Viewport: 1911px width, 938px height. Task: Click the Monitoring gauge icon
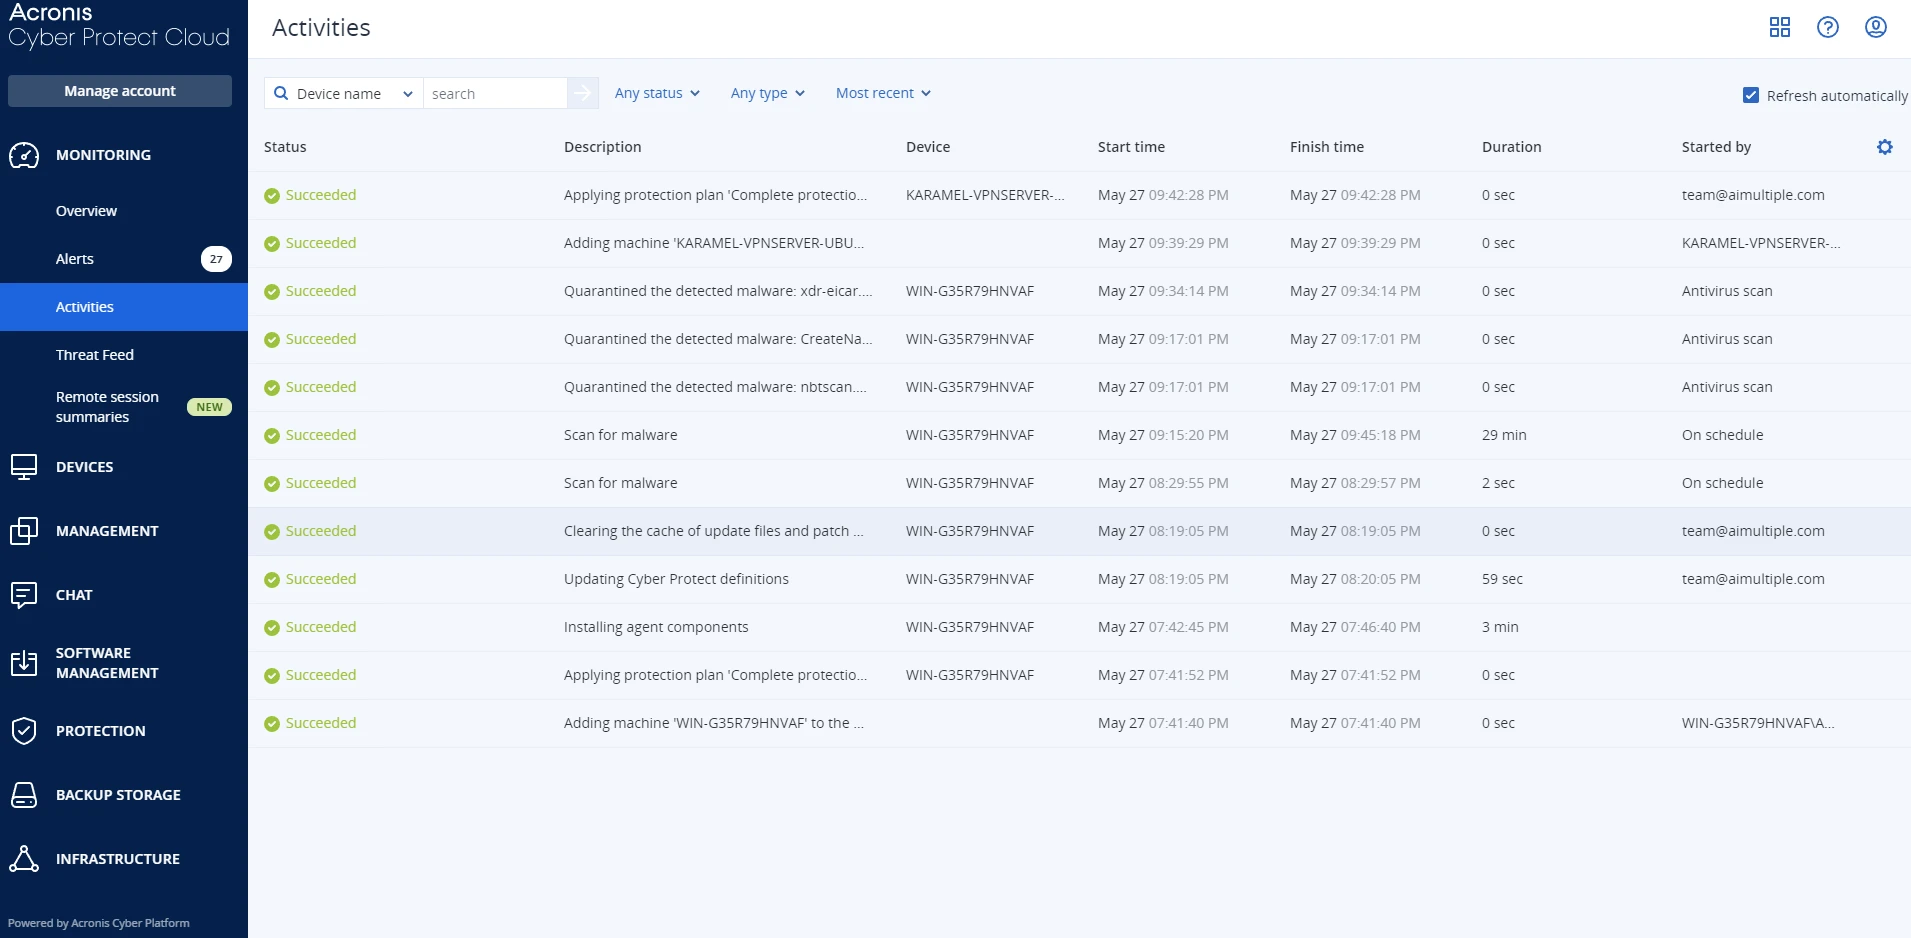[24, 155]
